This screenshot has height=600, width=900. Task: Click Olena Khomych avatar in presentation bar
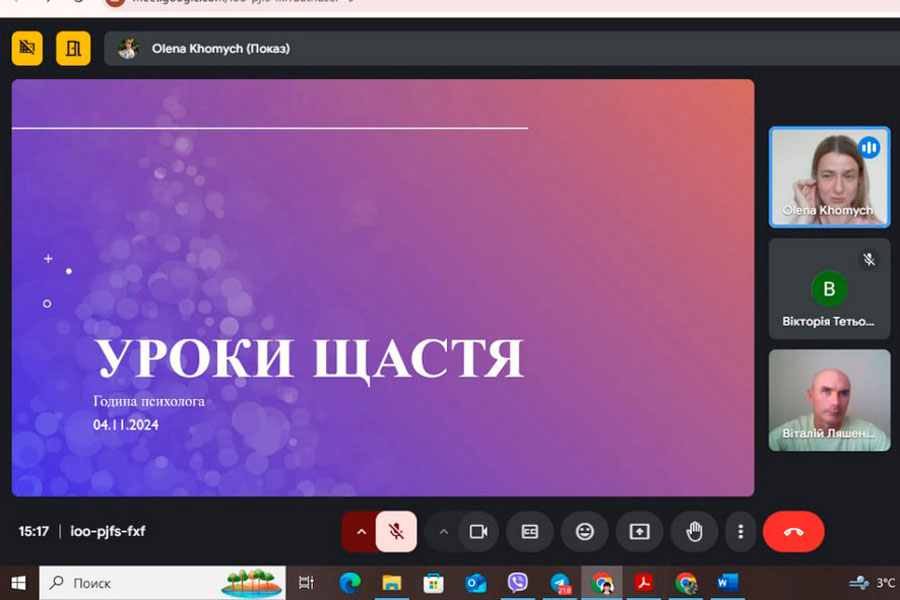point(128,49)
